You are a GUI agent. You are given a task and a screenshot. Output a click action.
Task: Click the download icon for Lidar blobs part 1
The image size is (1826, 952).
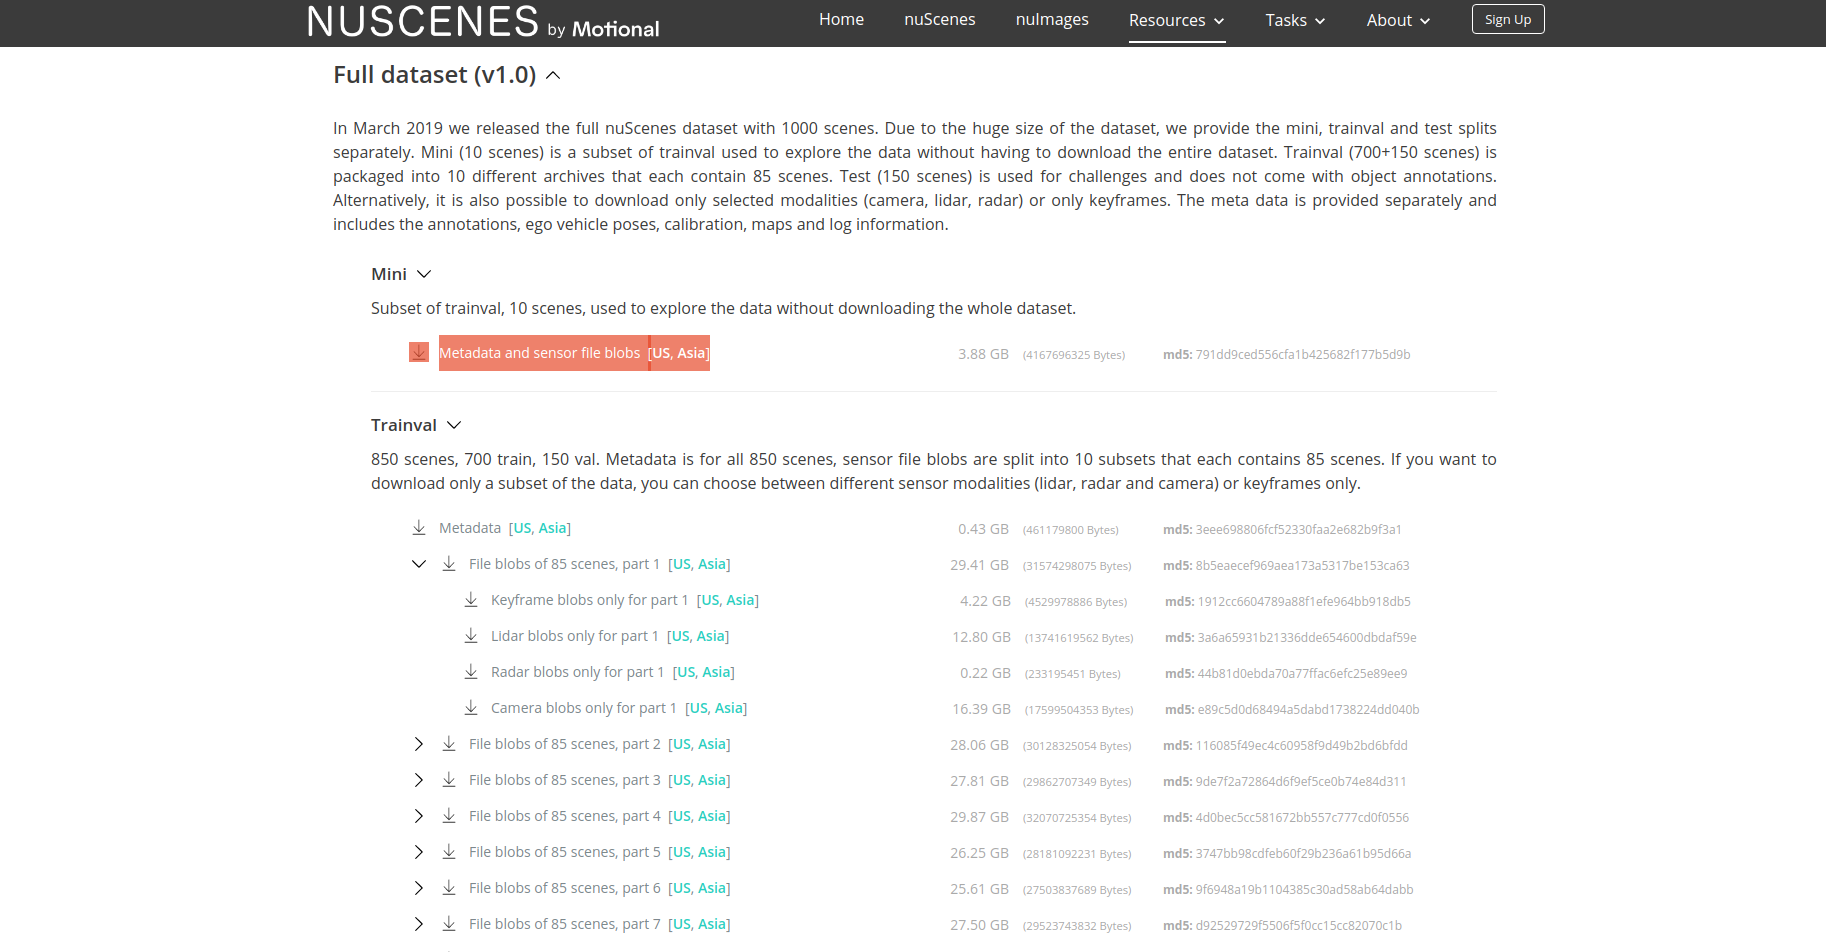(471, 635)
